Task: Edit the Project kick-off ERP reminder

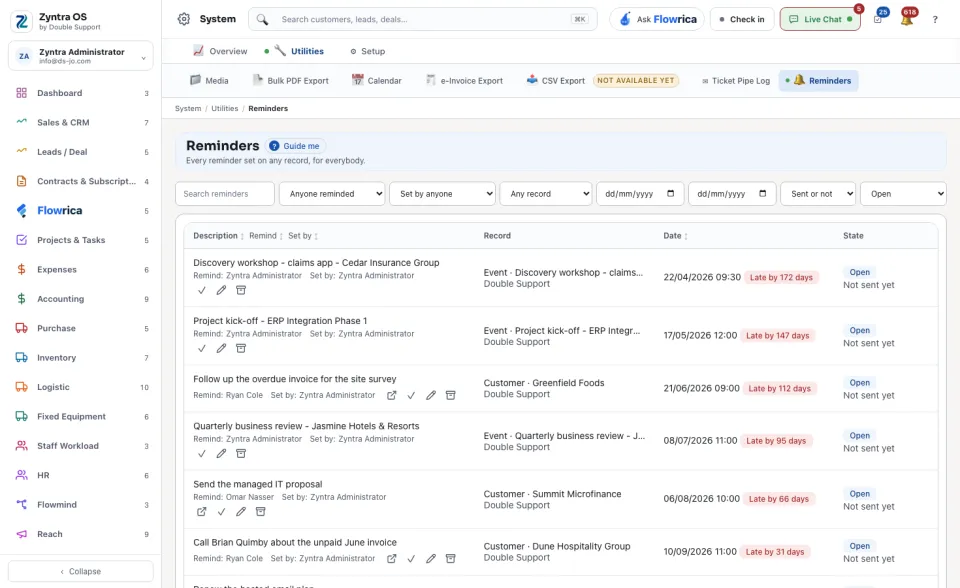Action: pyautogui.click(x=221, y=349)
